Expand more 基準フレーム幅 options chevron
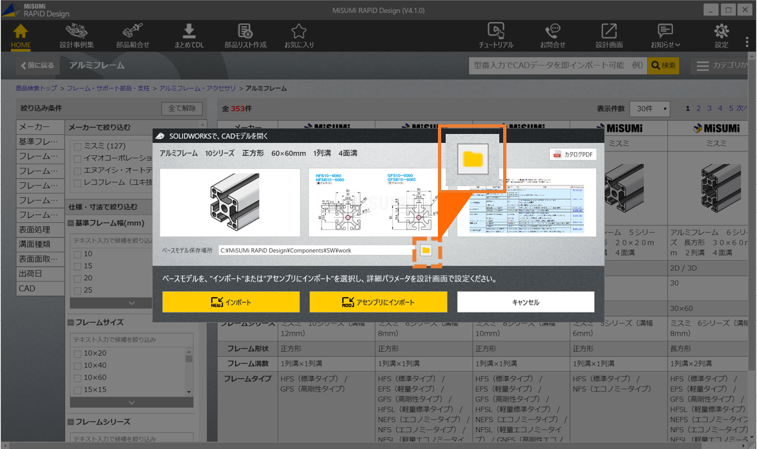The image size is (757, 449). (x=132, y=303)
